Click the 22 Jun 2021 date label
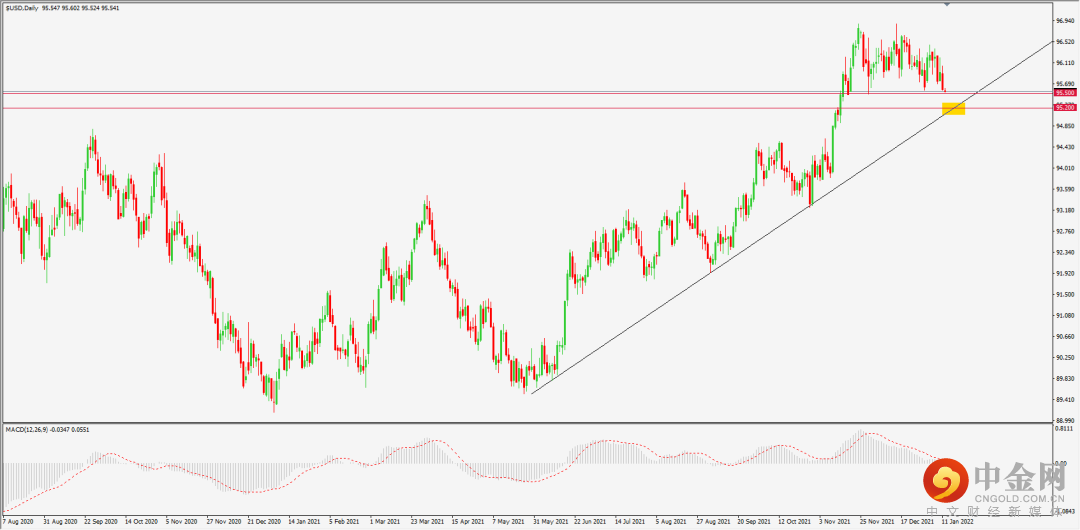This screenshot has height=530, width=1080. click(x=592, y=522)
